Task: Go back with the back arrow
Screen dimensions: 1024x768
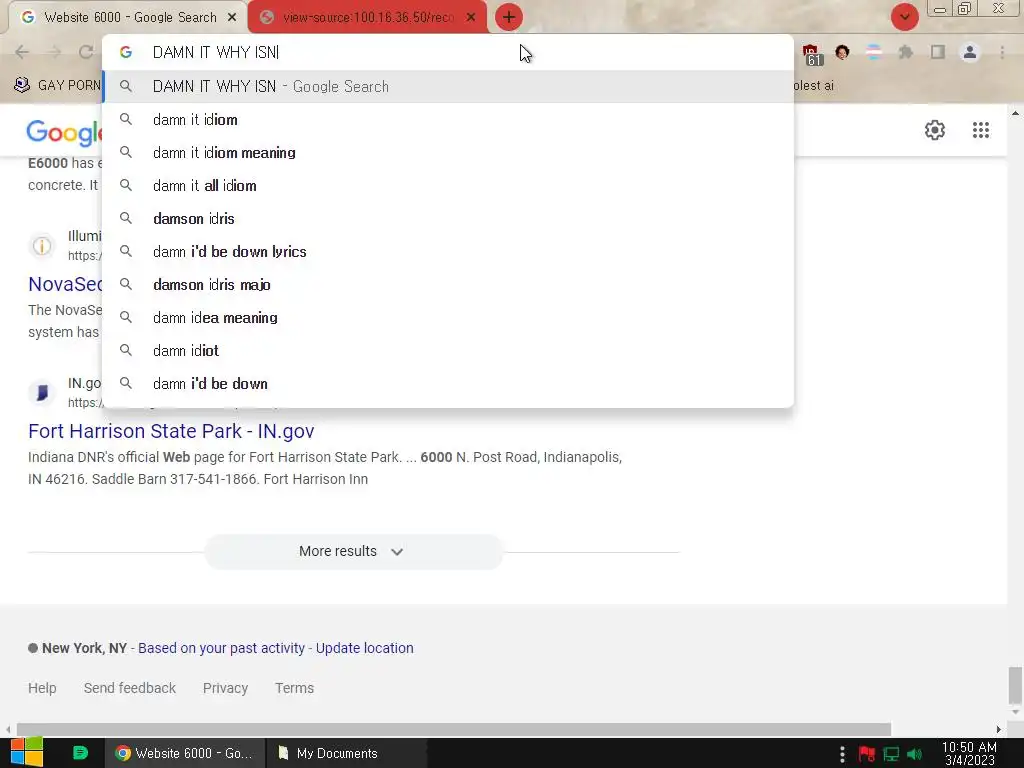Action: 22,52
